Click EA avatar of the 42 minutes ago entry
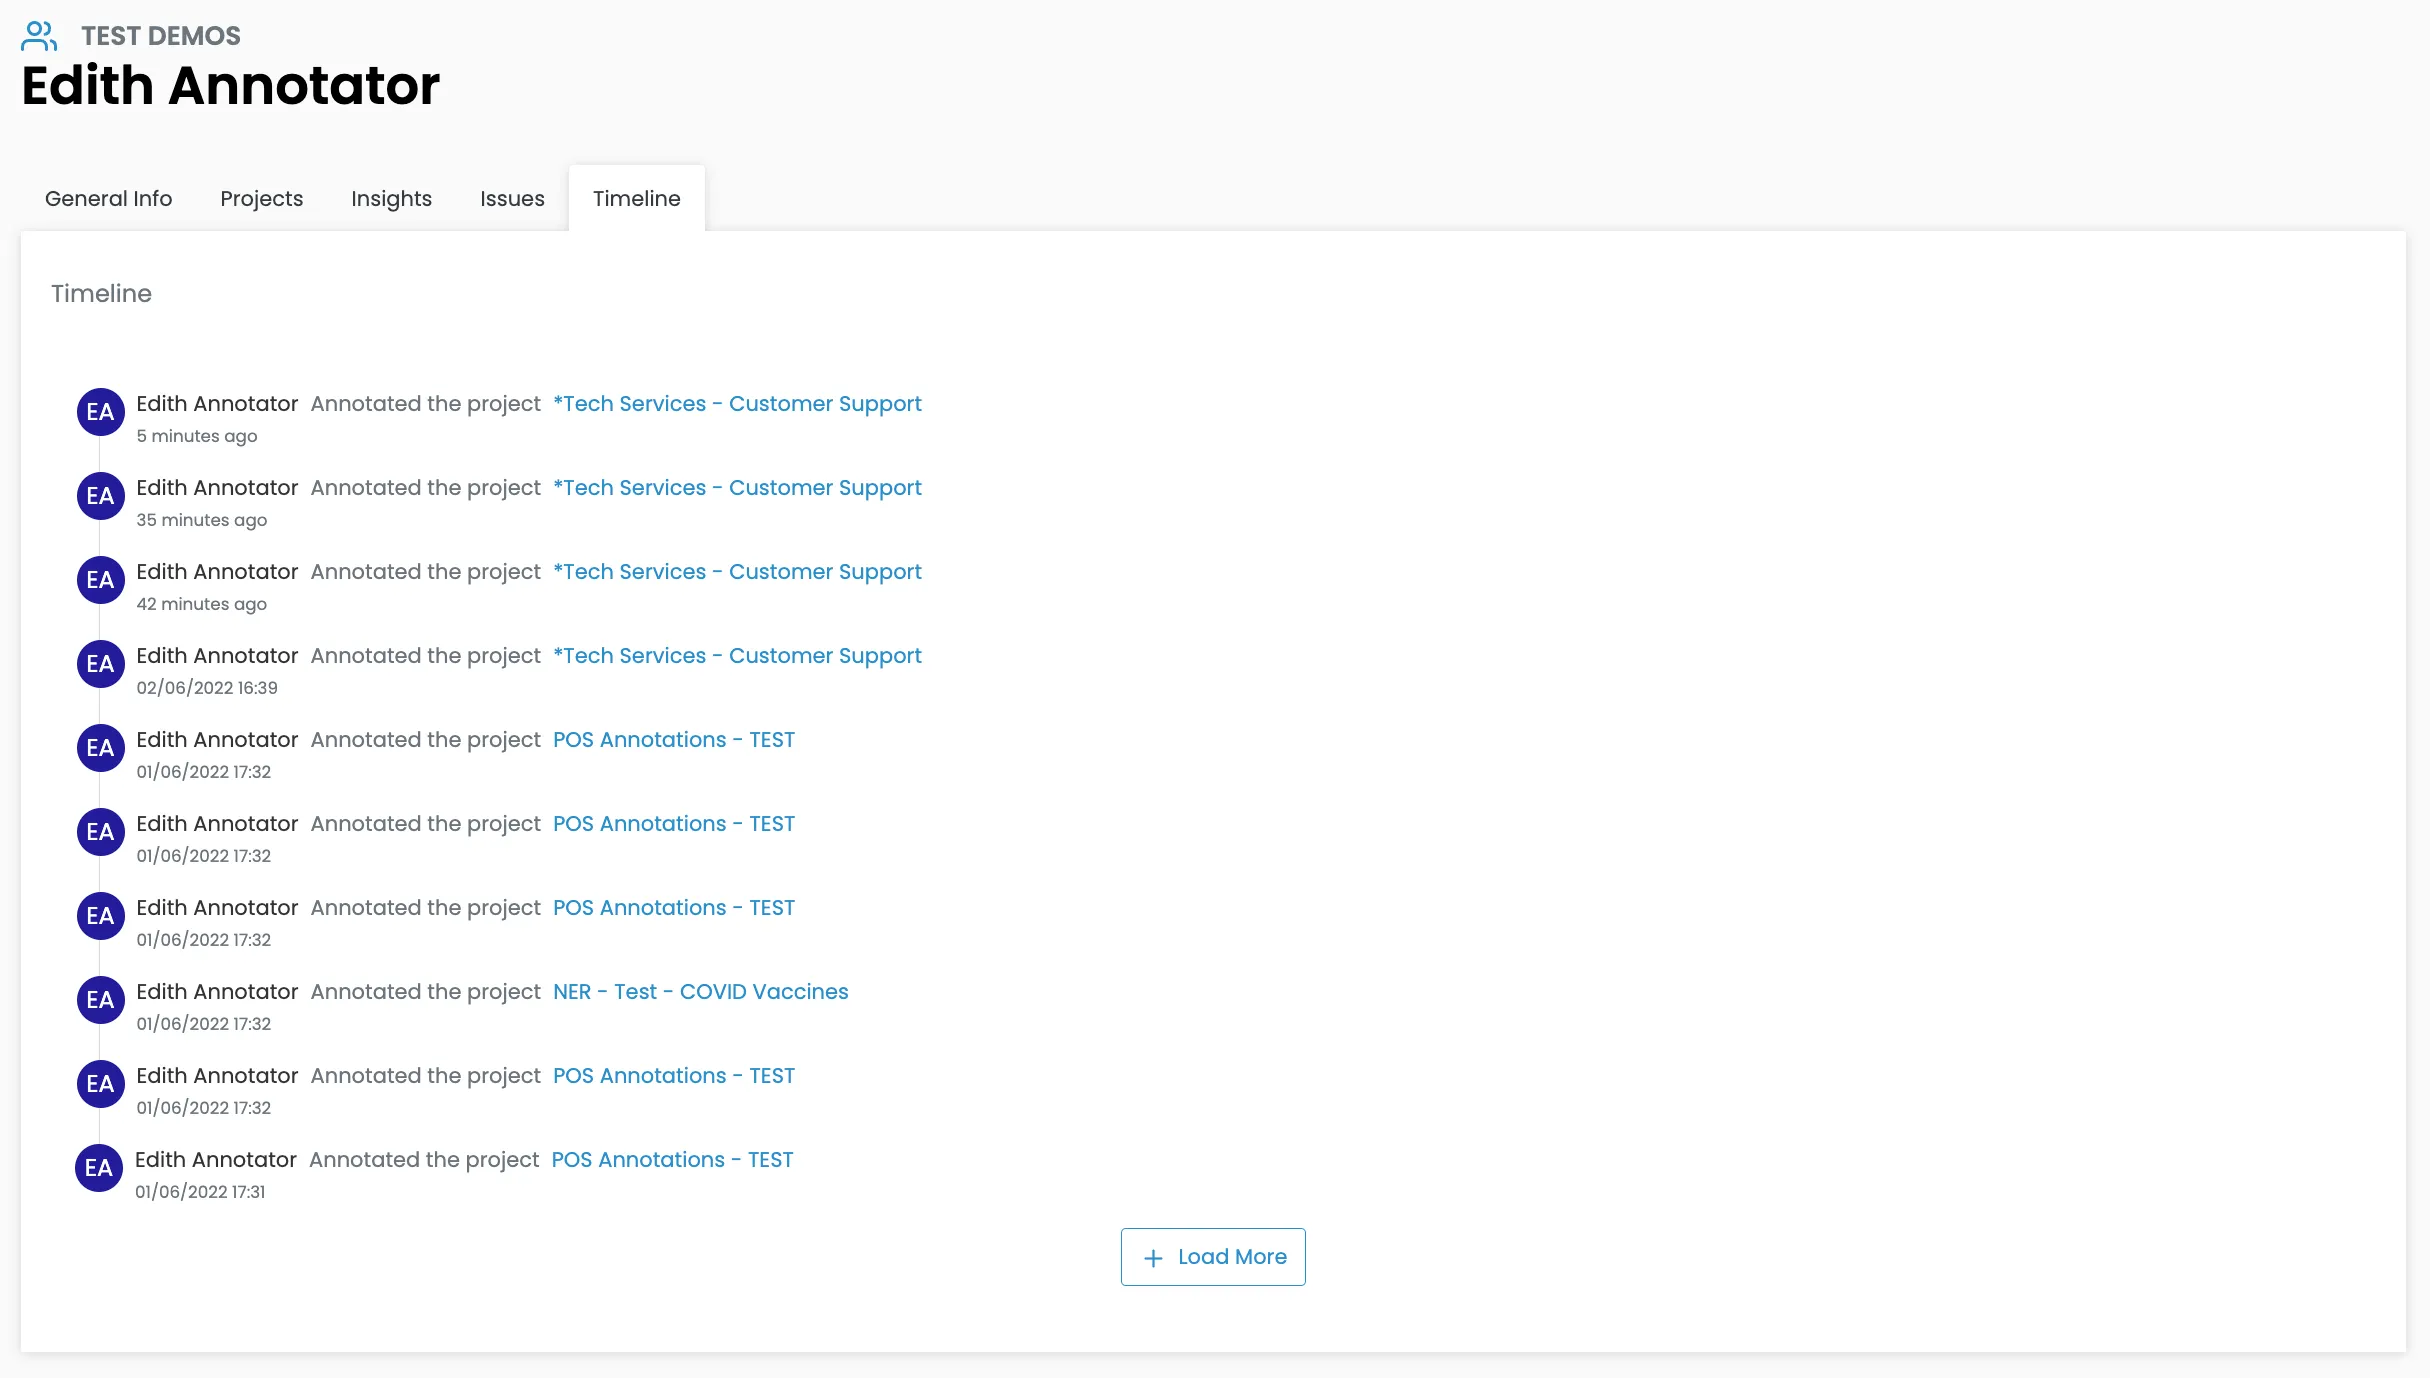Viewport: 2430px width, 1378px height. coord(101,580)
